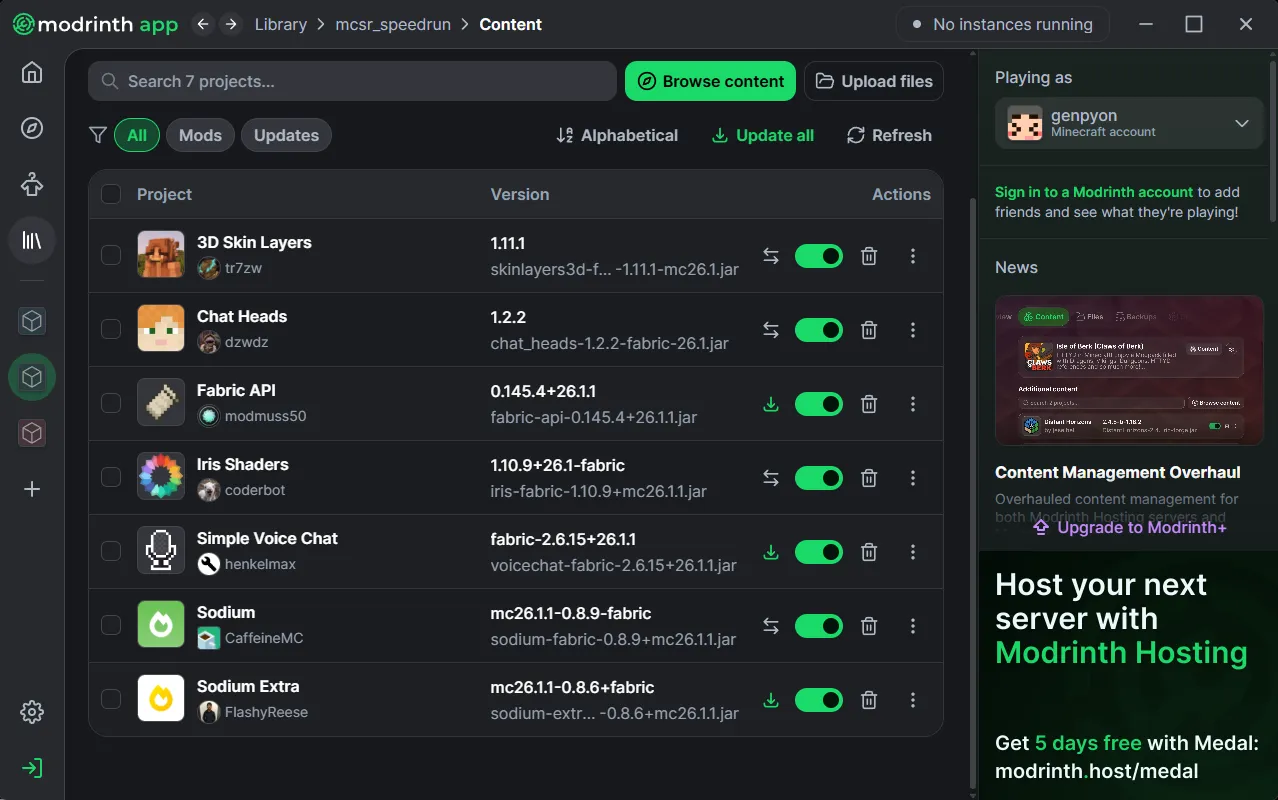1278x800 pixels.
Task: Click the download update icon for Fabric API
Action: (771, 404)
